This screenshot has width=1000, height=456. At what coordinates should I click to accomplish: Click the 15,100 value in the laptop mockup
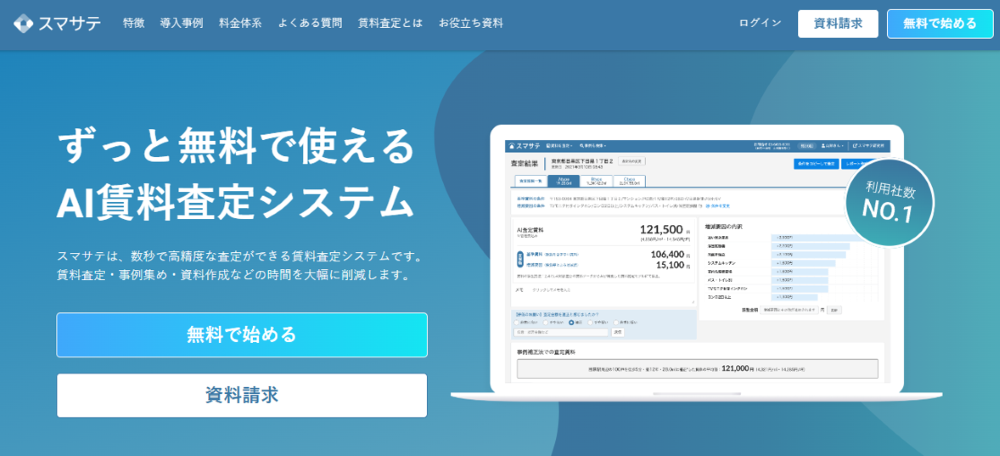669,264
